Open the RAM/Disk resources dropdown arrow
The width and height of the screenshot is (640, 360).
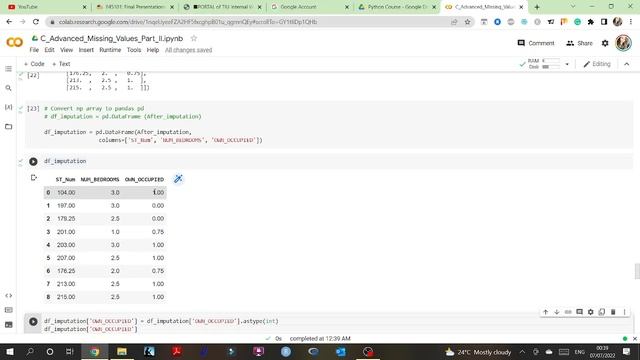(567, 64)
